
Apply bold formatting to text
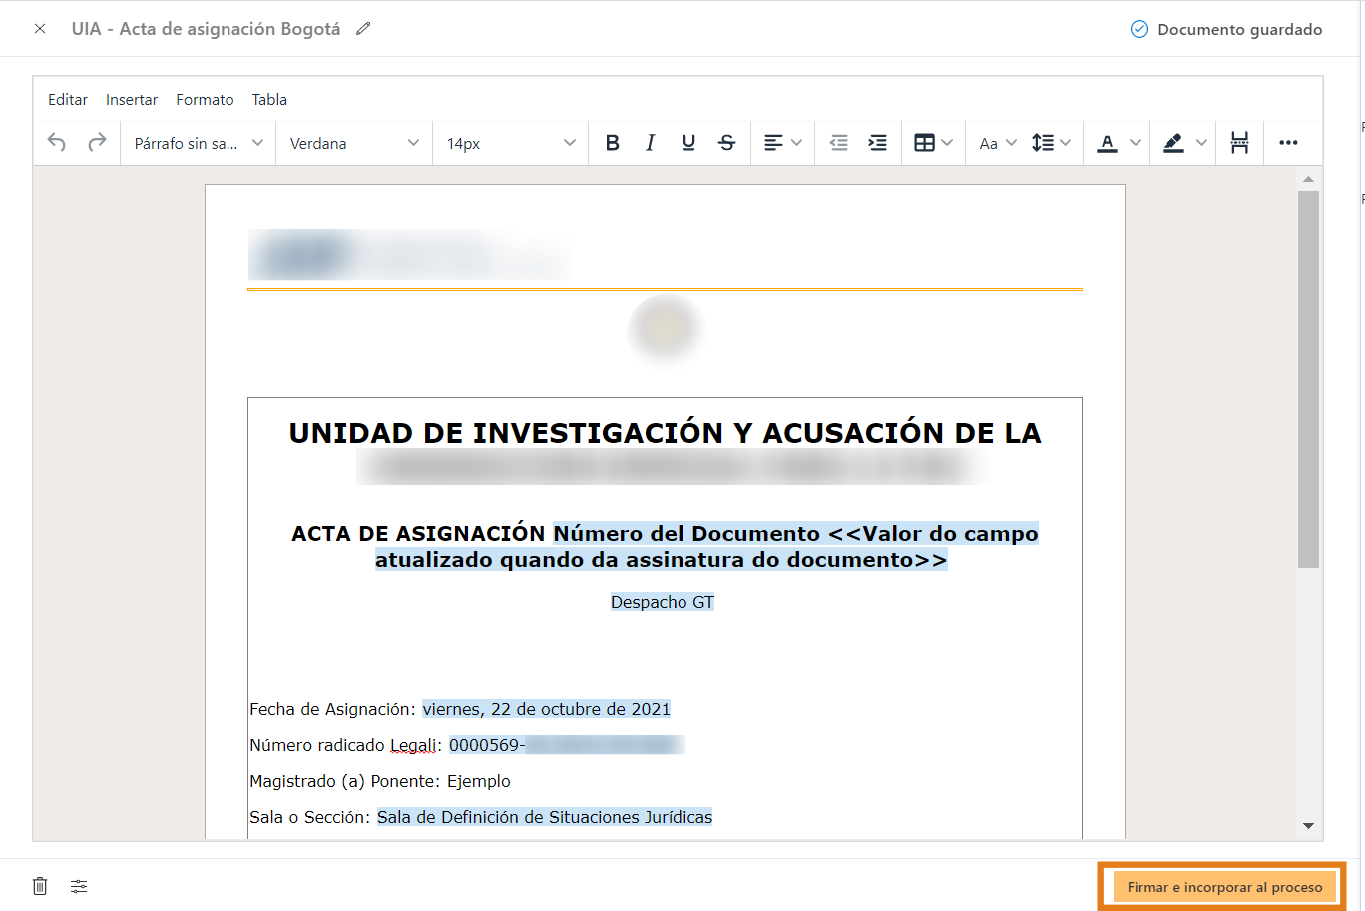612,142
